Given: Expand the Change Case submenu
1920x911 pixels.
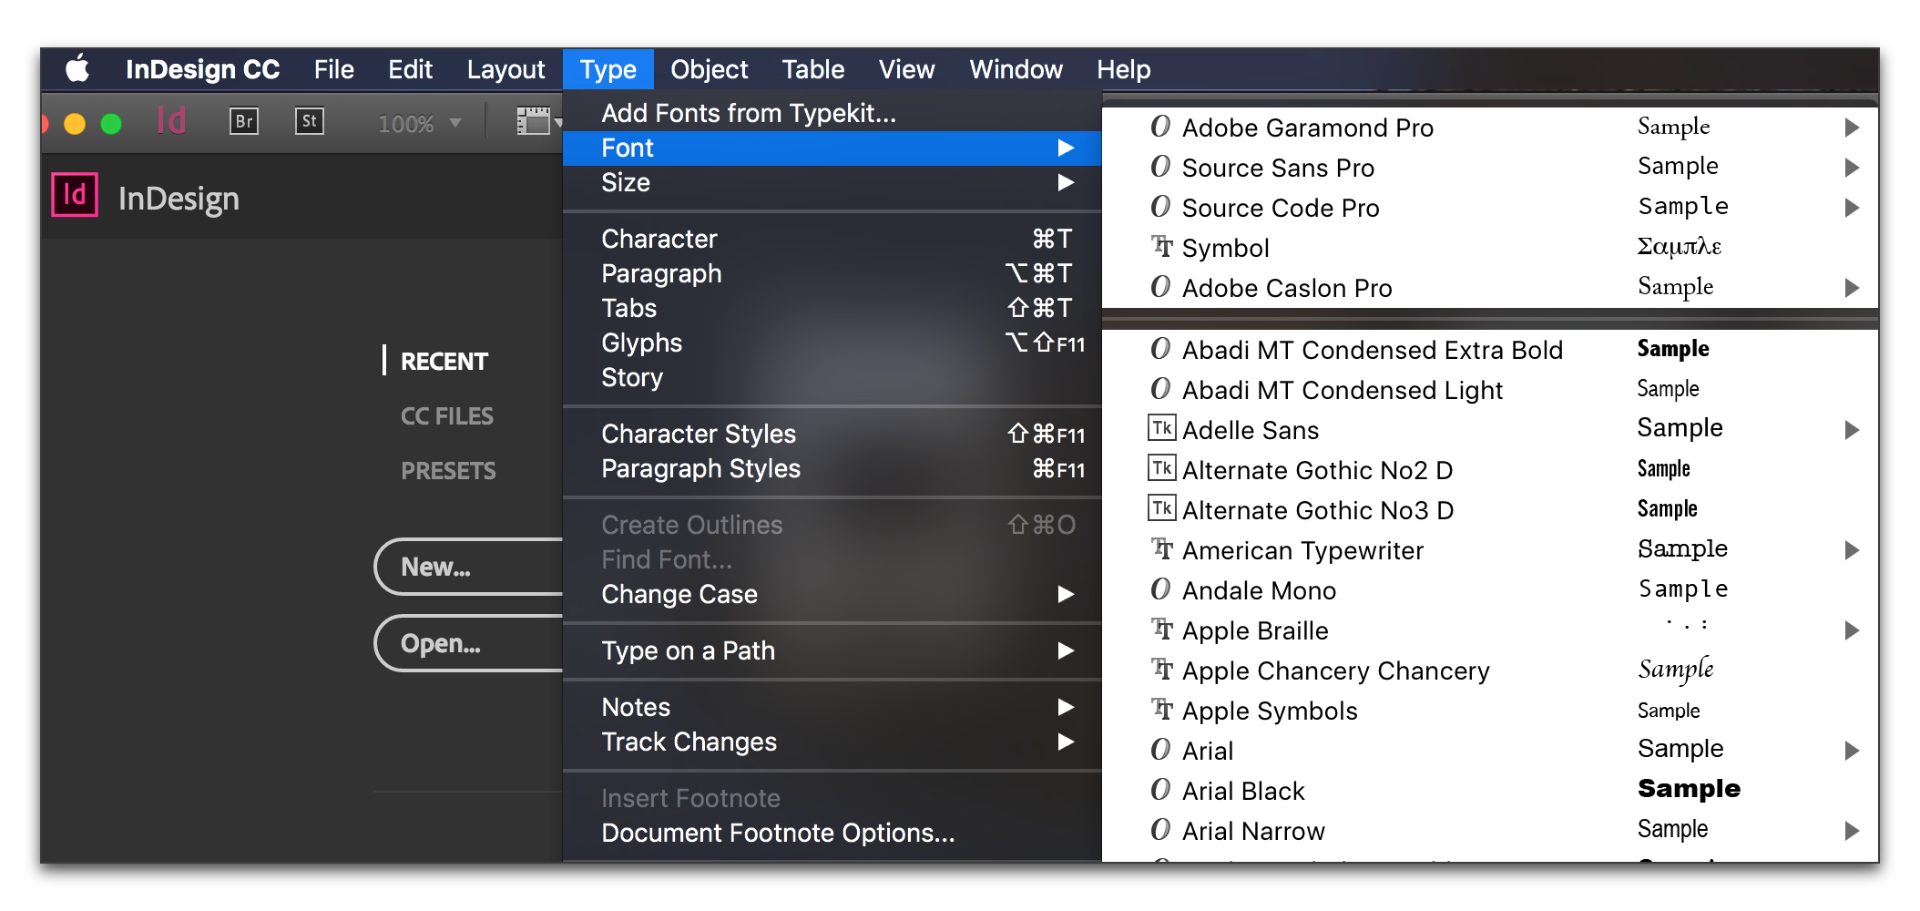Looking at the screenshot, I should pos(1066,594).
